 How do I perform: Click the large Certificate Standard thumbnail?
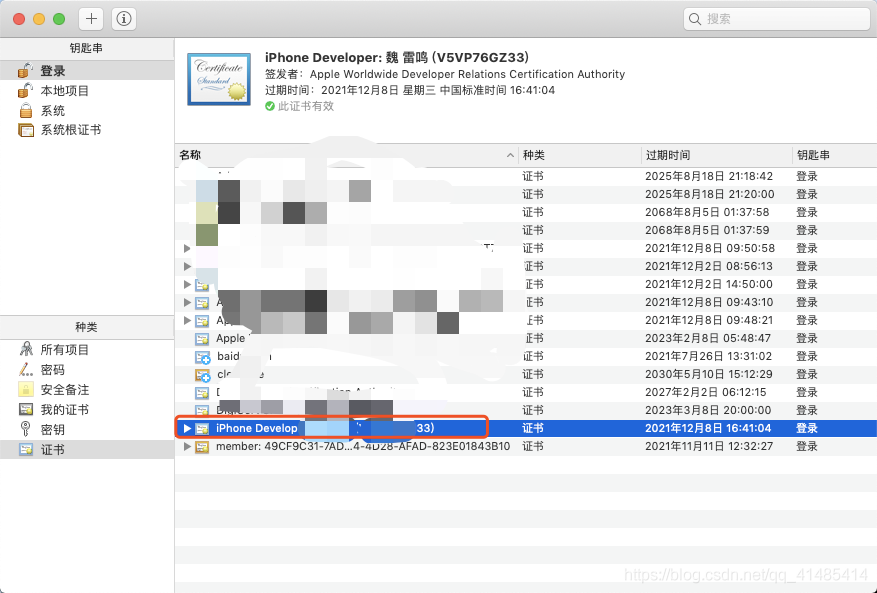click(x=219, y=79)
